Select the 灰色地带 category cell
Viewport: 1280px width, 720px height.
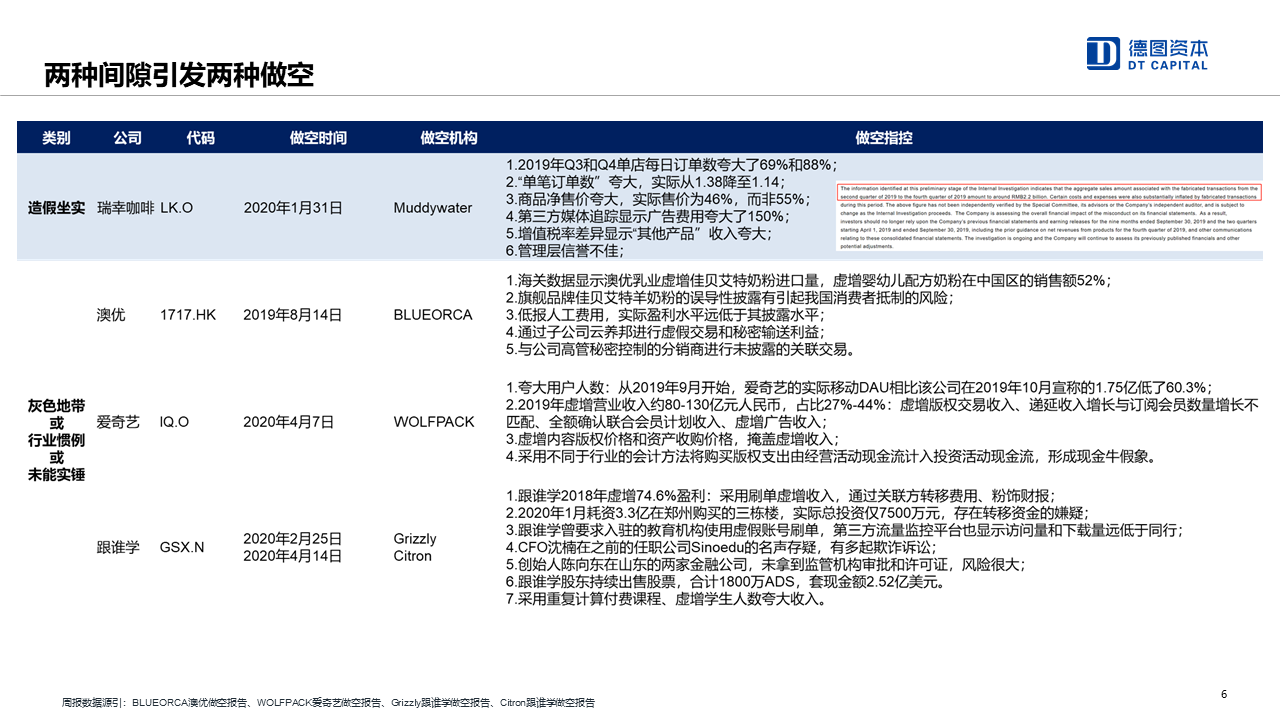click(x=56, y=440)
